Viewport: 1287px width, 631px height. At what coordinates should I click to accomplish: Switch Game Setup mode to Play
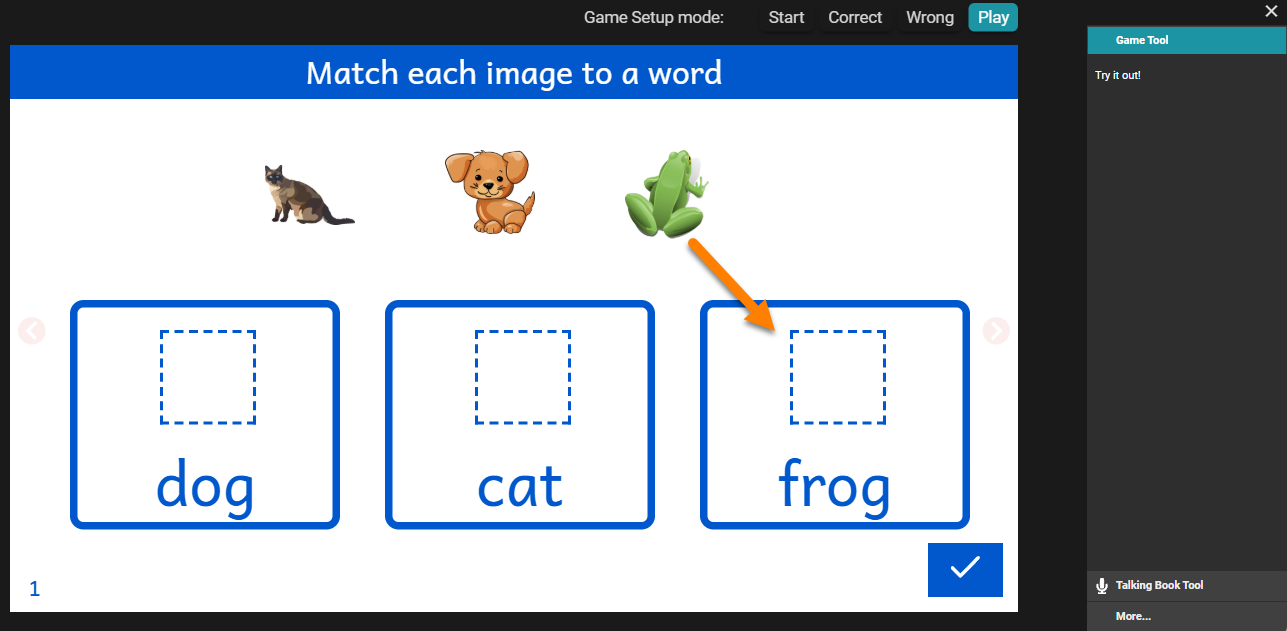click(993, 18)
